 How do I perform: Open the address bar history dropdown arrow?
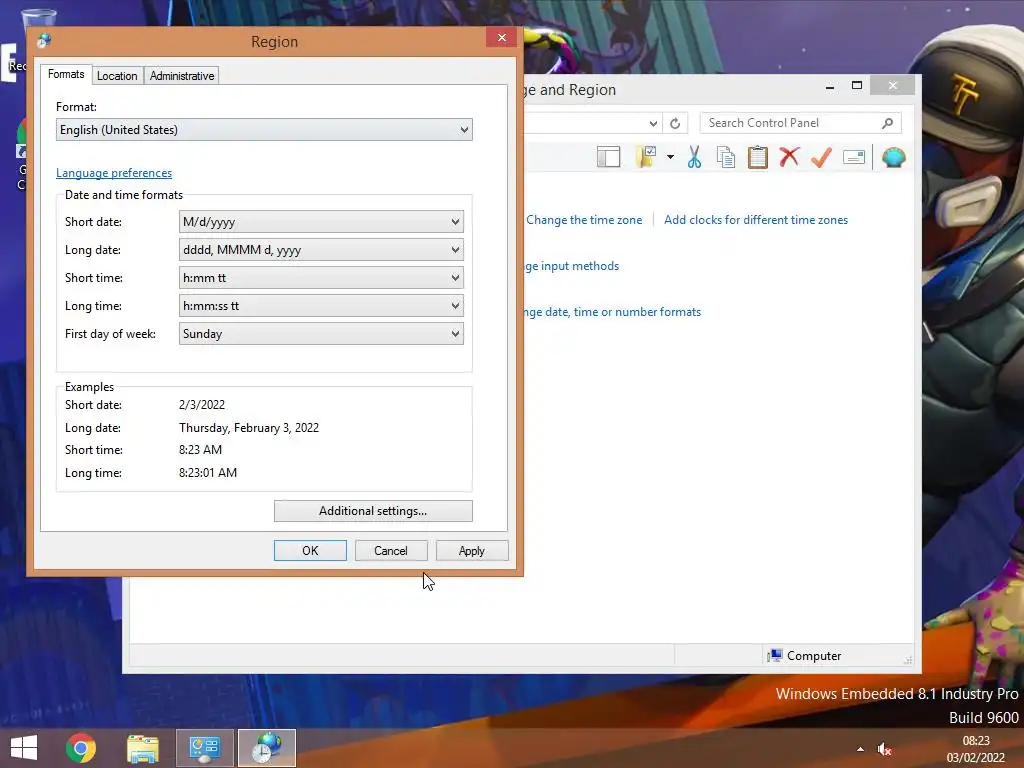(653, 123)
